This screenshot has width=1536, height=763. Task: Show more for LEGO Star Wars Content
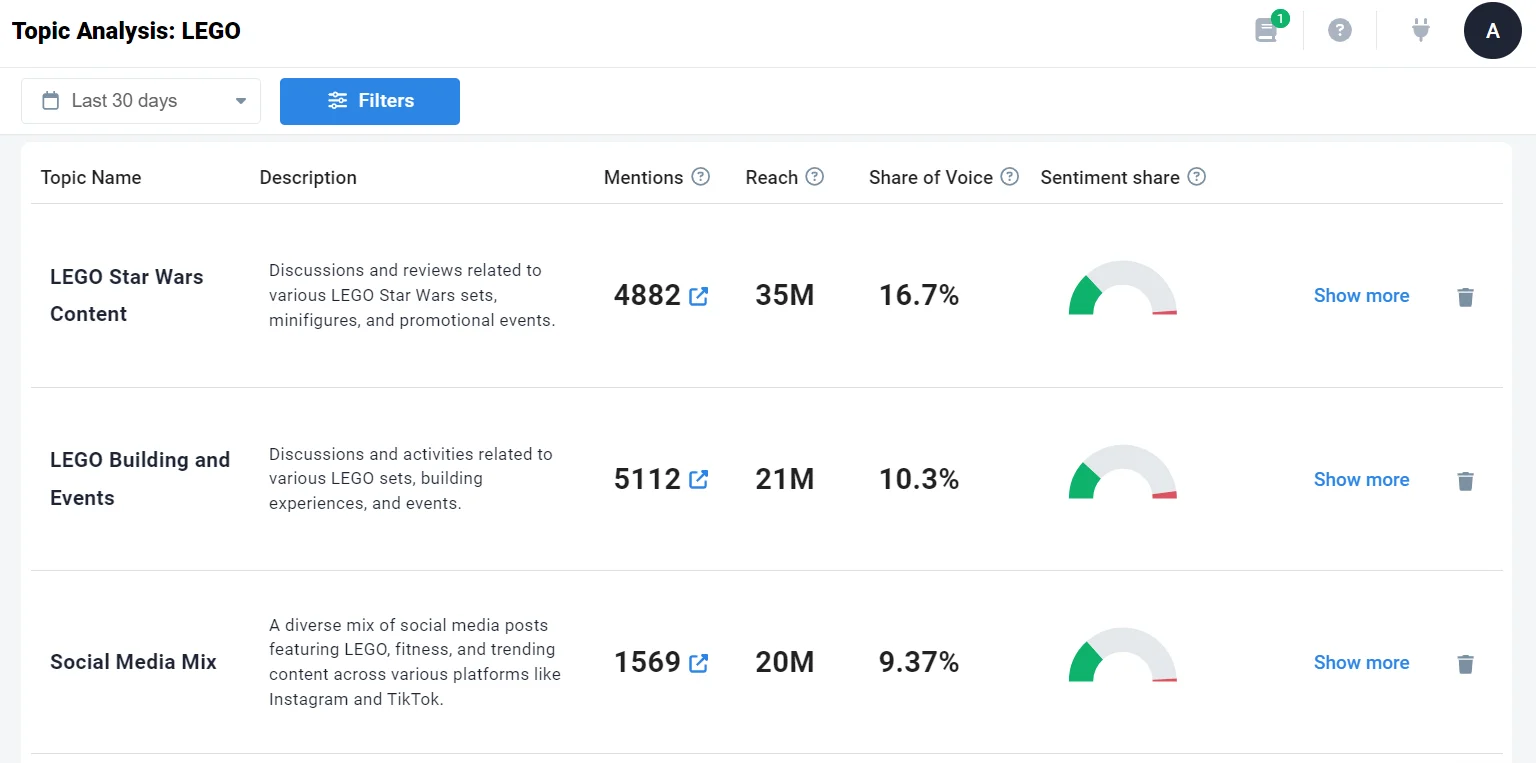(x=1361, y=296)
